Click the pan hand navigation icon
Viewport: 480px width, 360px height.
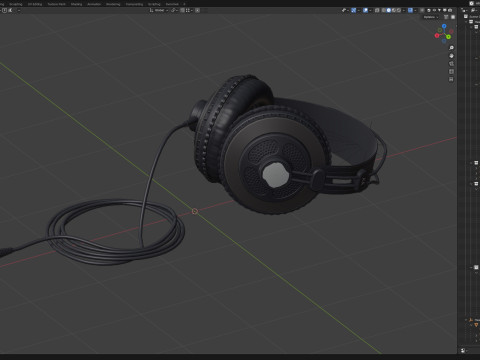[451, 56]
